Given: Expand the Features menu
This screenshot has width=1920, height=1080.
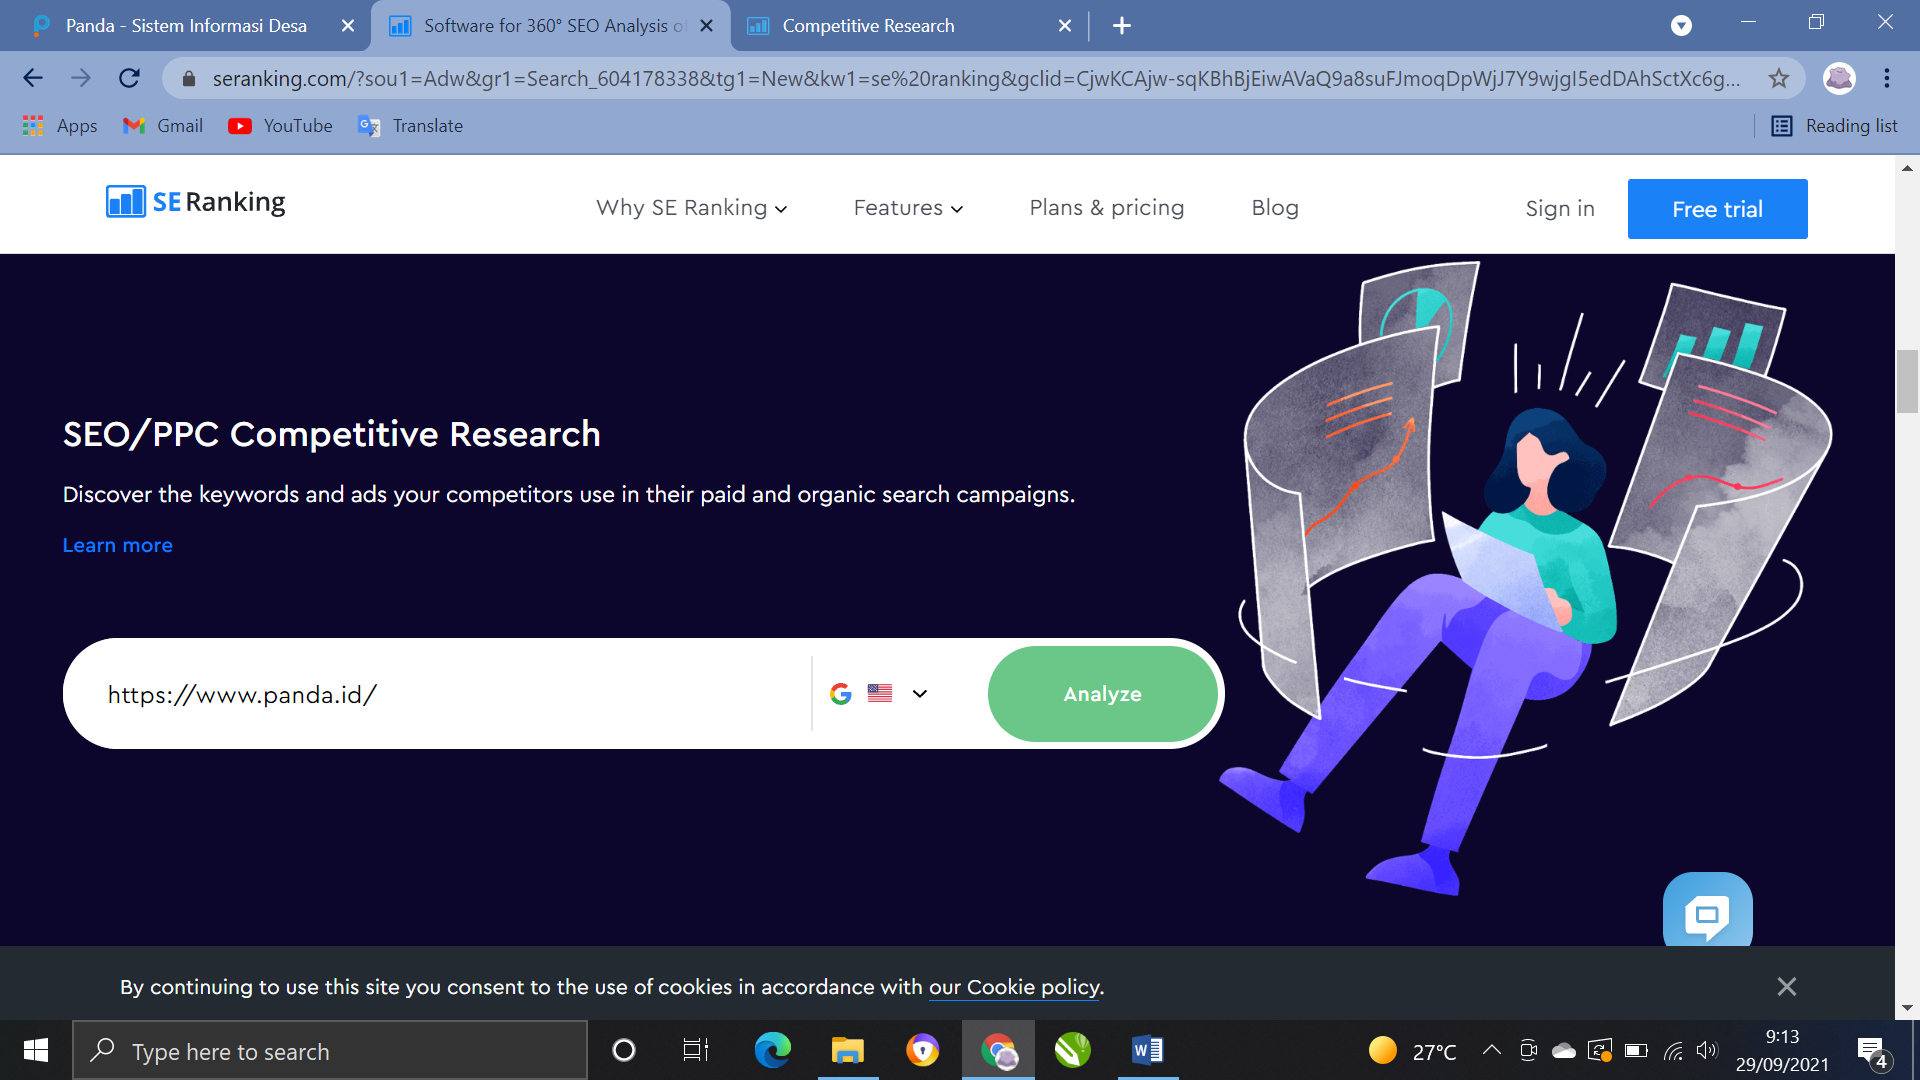Looking at the screenshot, I should 908,208.
